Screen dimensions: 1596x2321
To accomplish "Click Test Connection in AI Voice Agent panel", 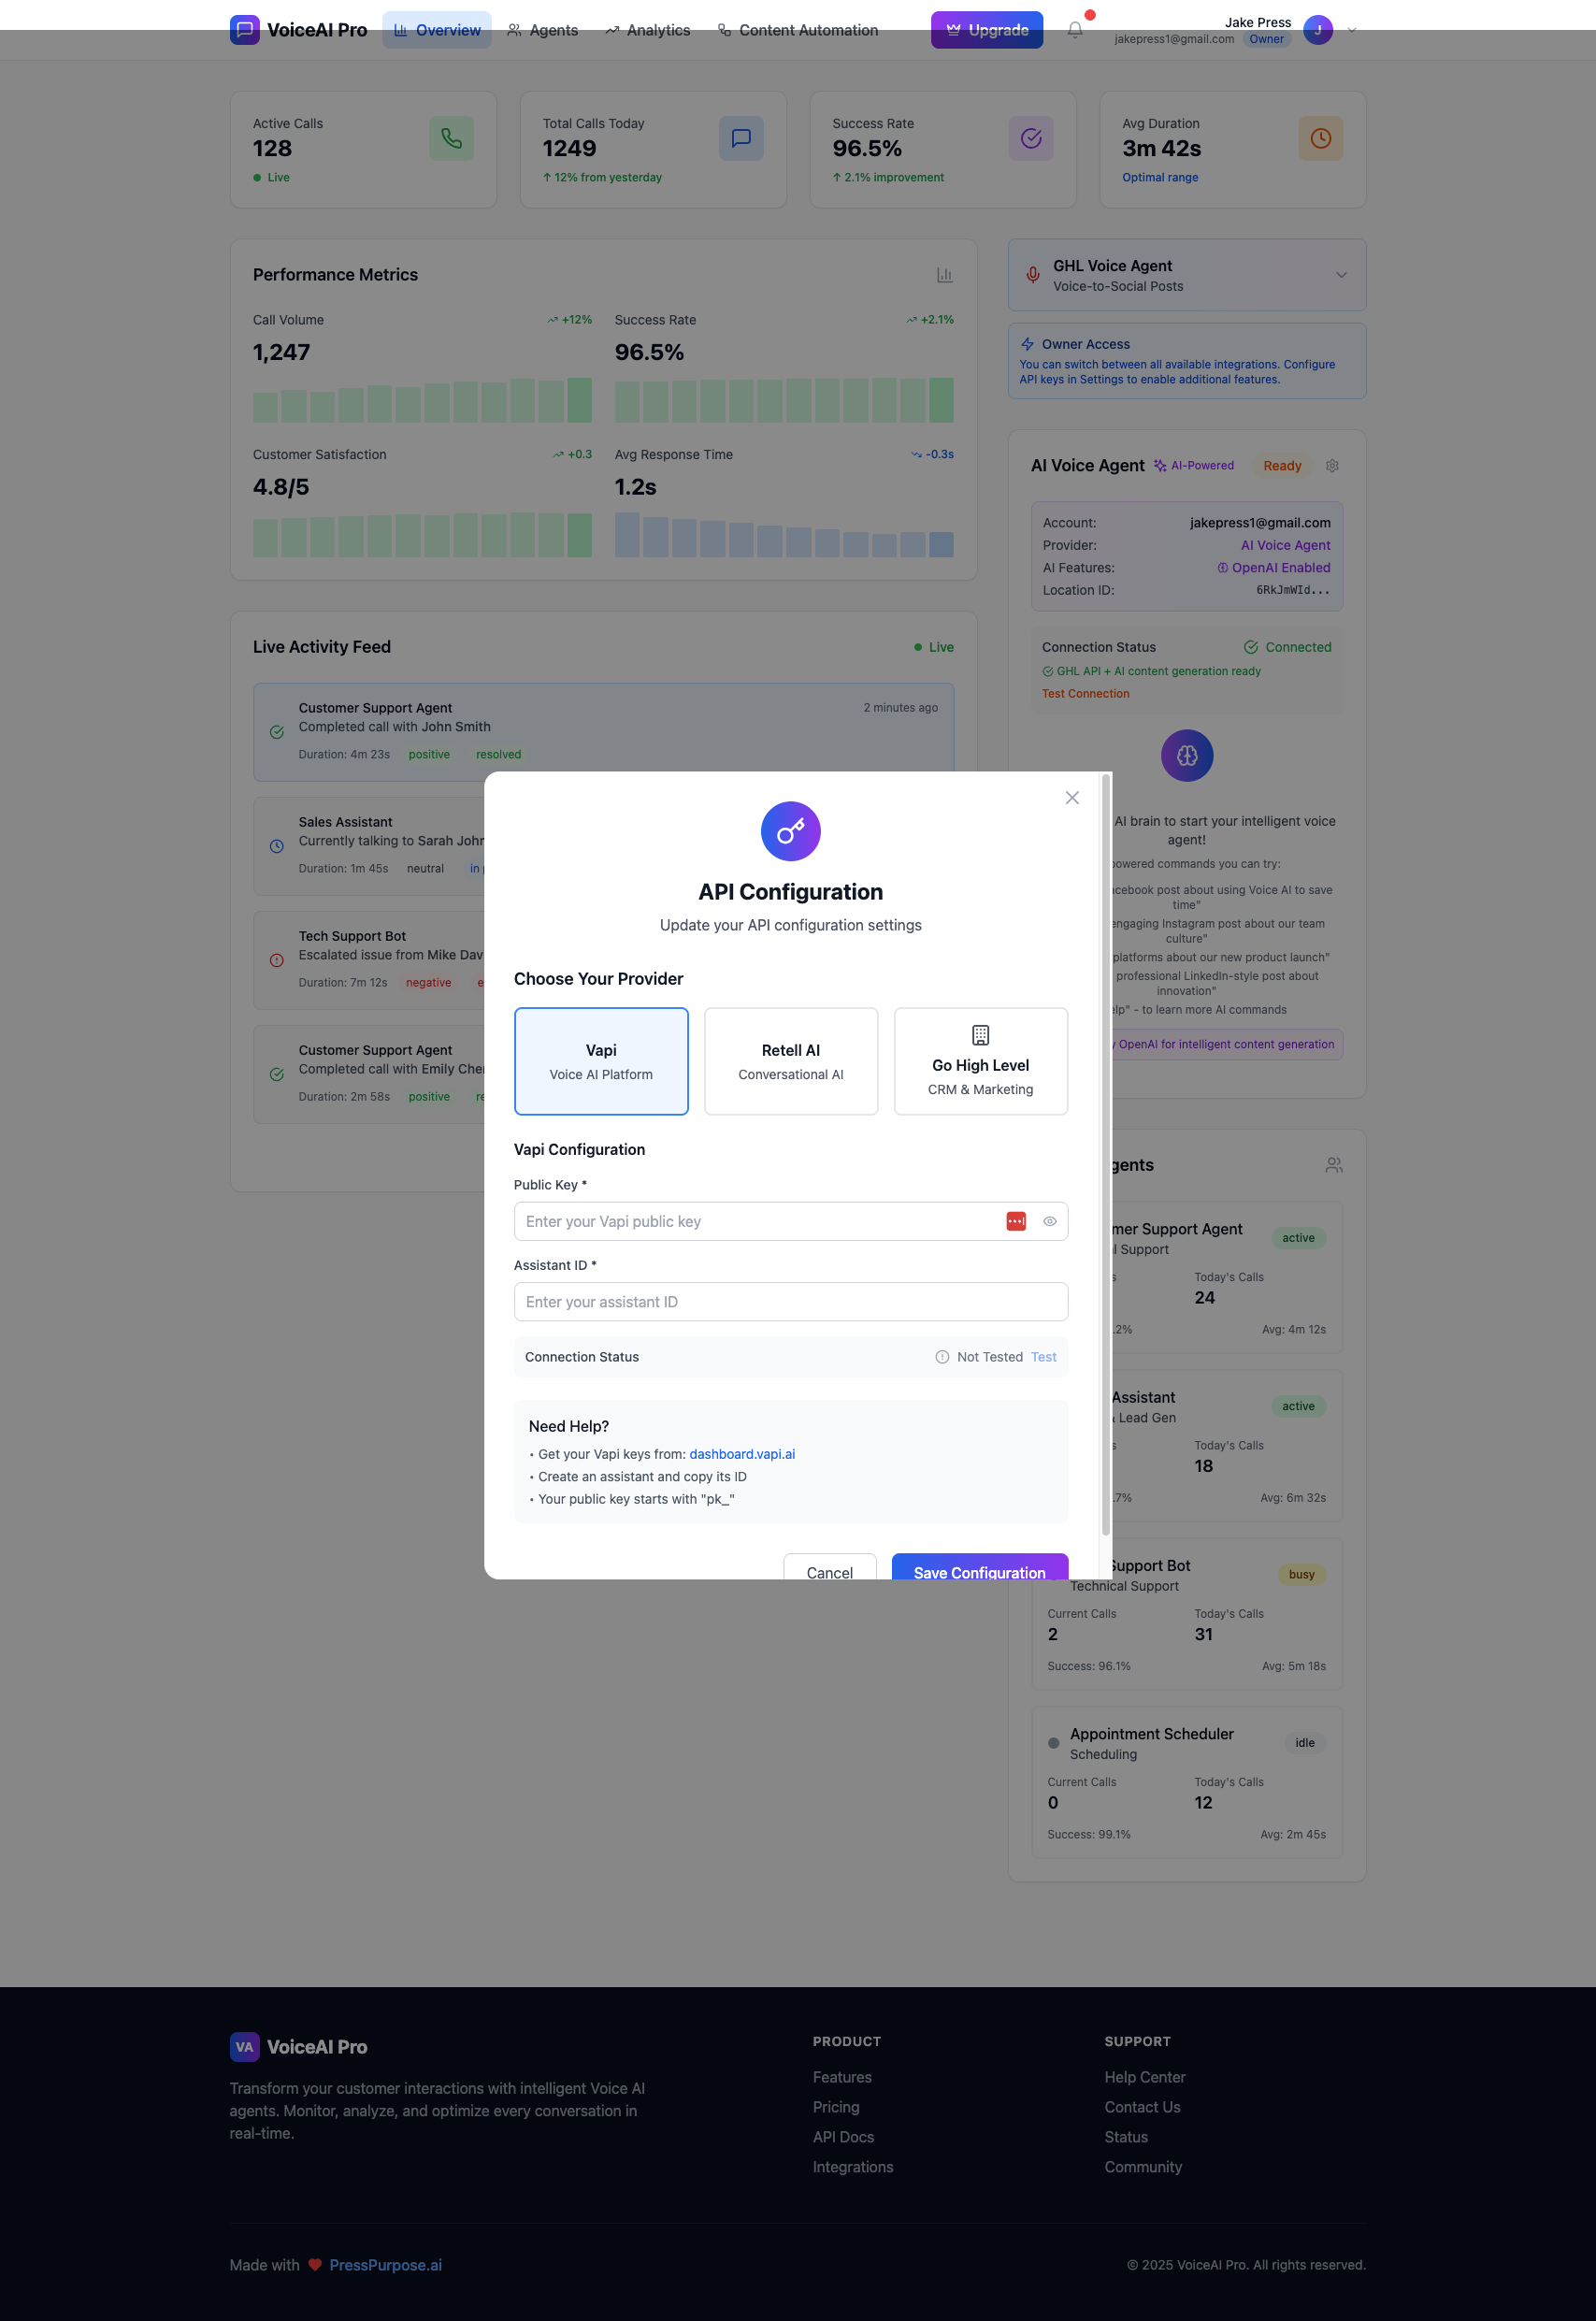I will coord(1086,694).
